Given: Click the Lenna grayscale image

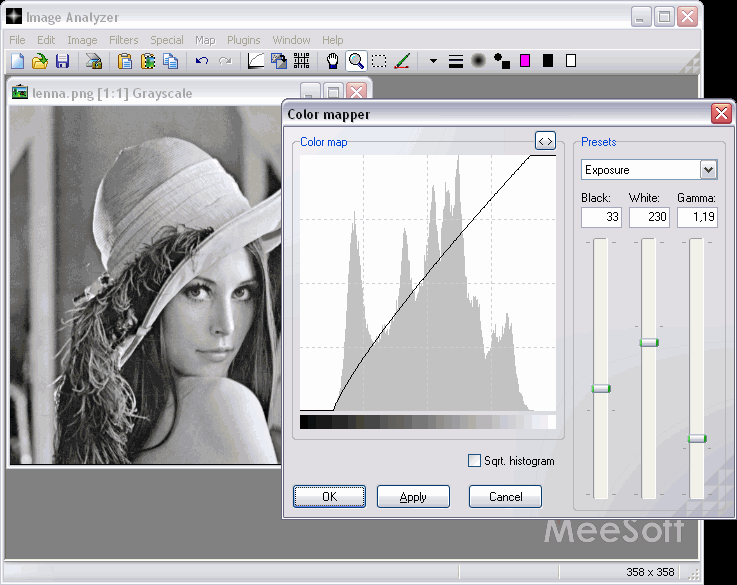Looking at the screenshot, I should tap(145, 285).
